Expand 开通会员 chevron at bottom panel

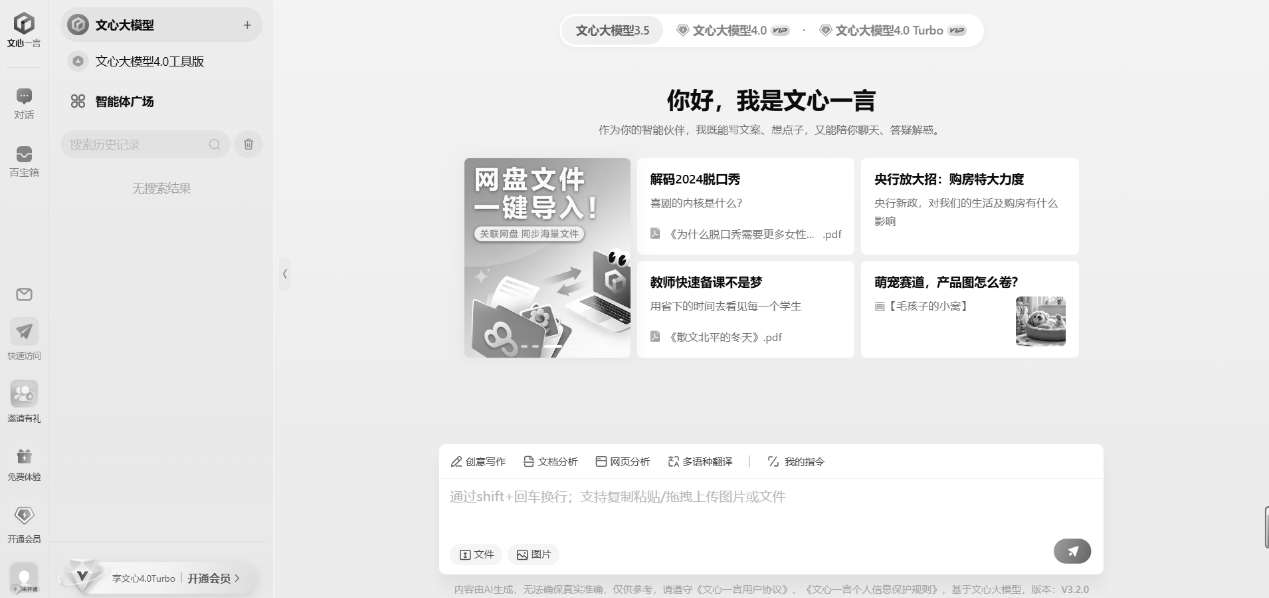point(237,578)
